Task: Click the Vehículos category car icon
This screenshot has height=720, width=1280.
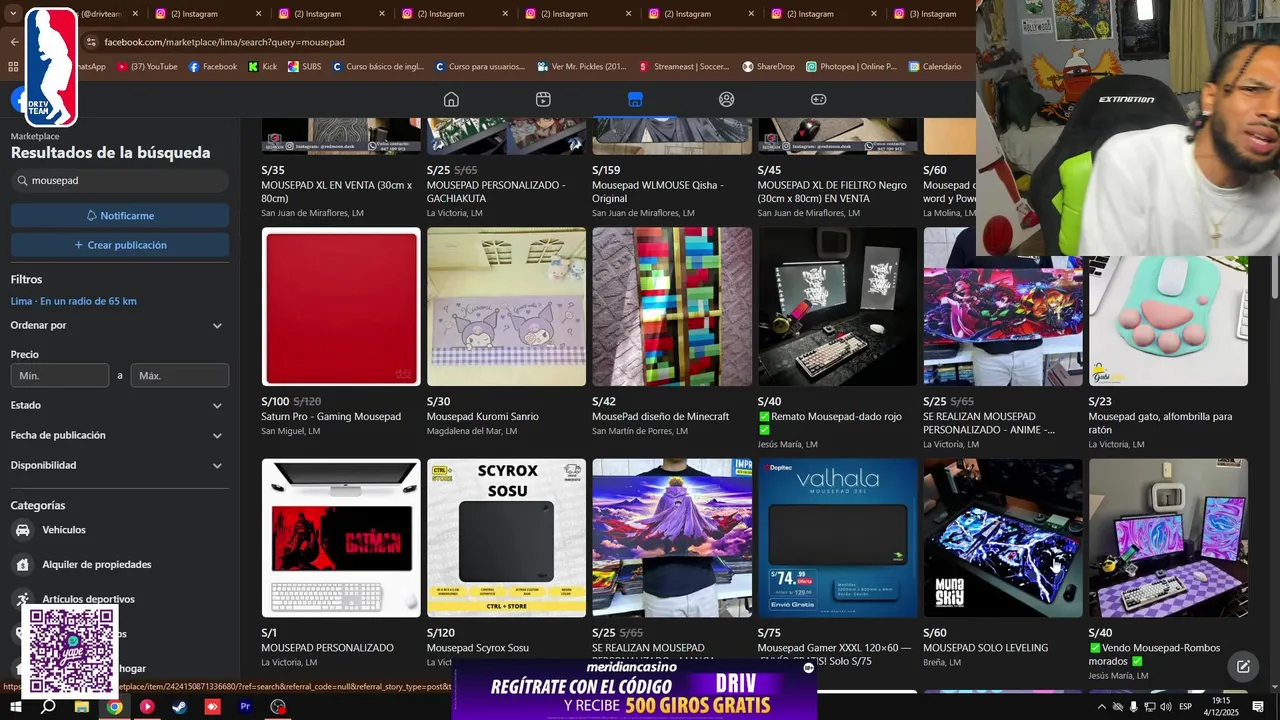Action: (x=22, y=530)
